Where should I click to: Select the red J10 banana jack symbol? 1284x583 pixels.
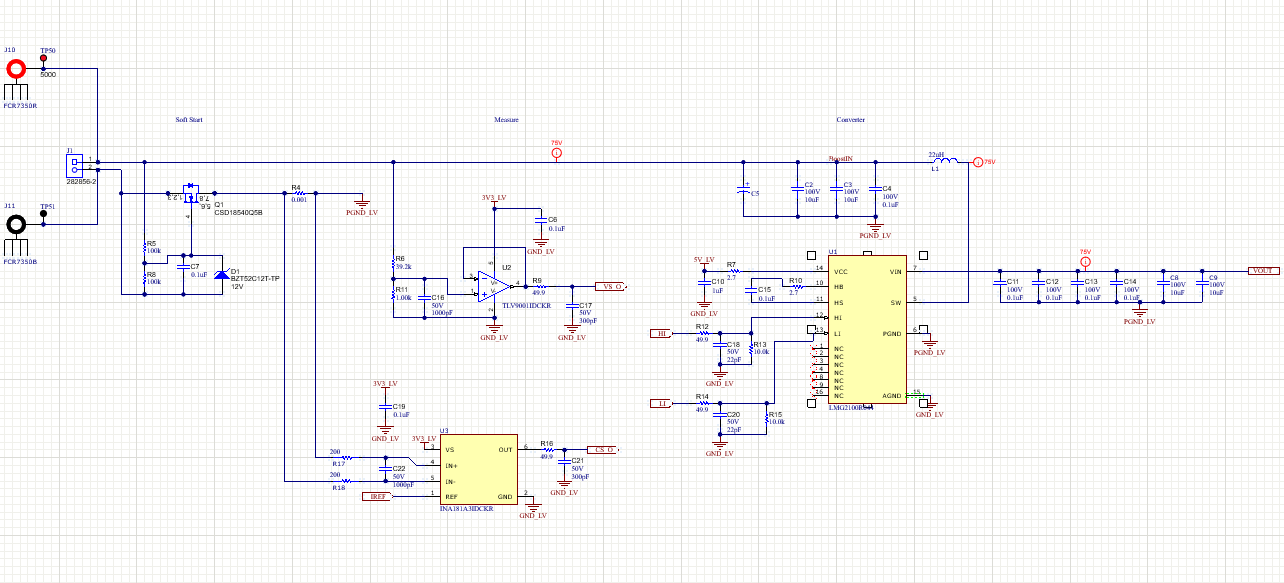tap(17, 70)
